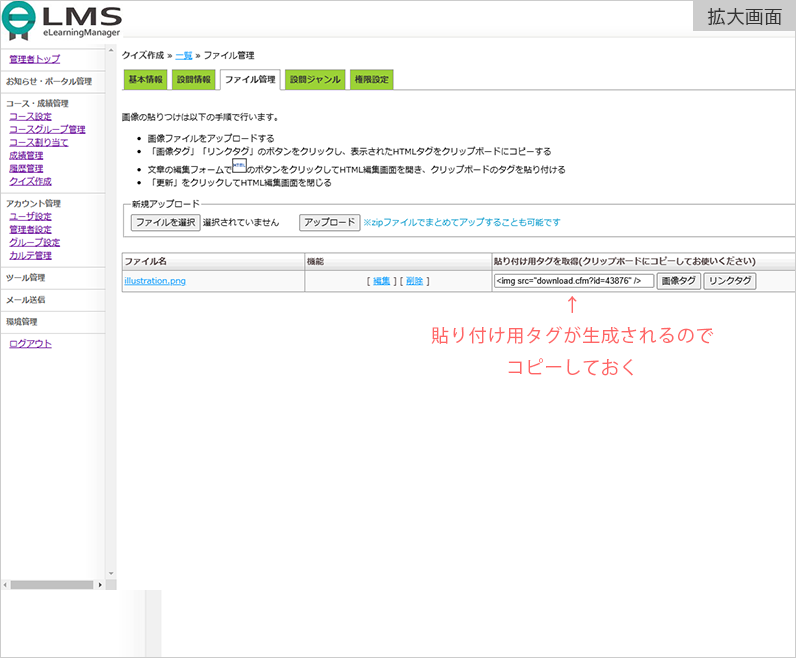Click 一覧 breadcrumb link

(184, 55)
